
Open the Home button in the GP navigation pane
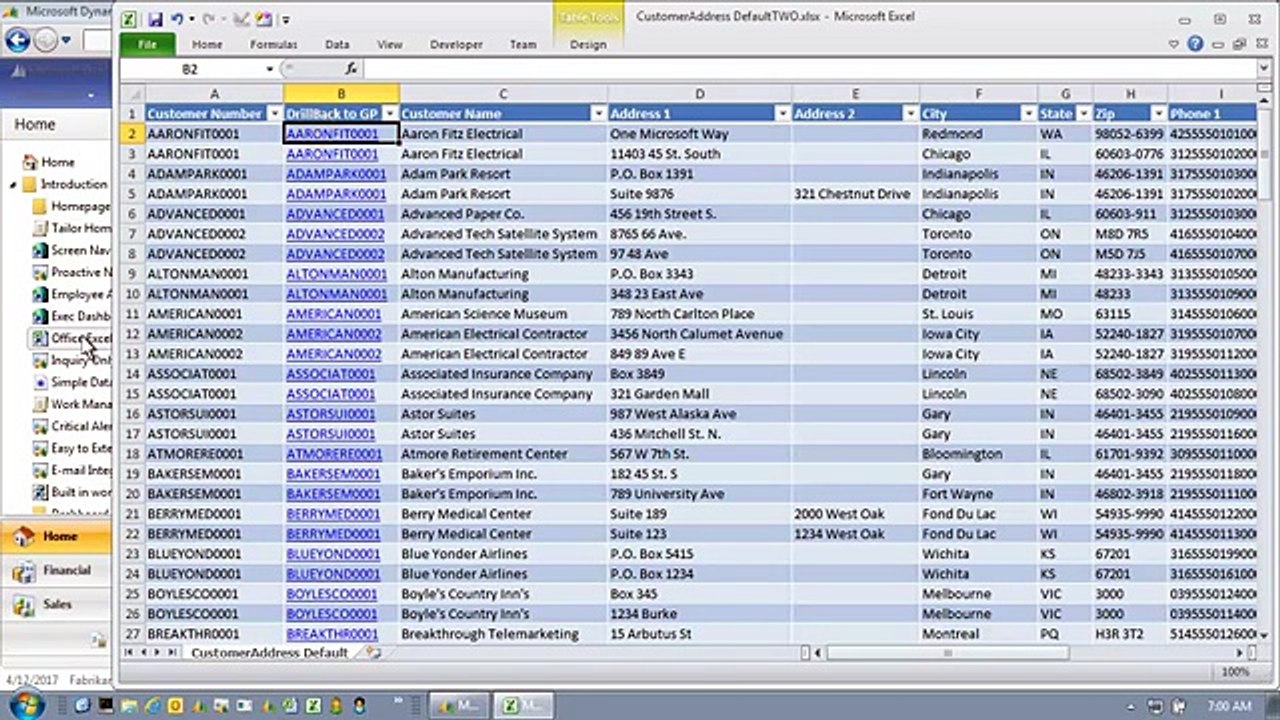point(55,537)
